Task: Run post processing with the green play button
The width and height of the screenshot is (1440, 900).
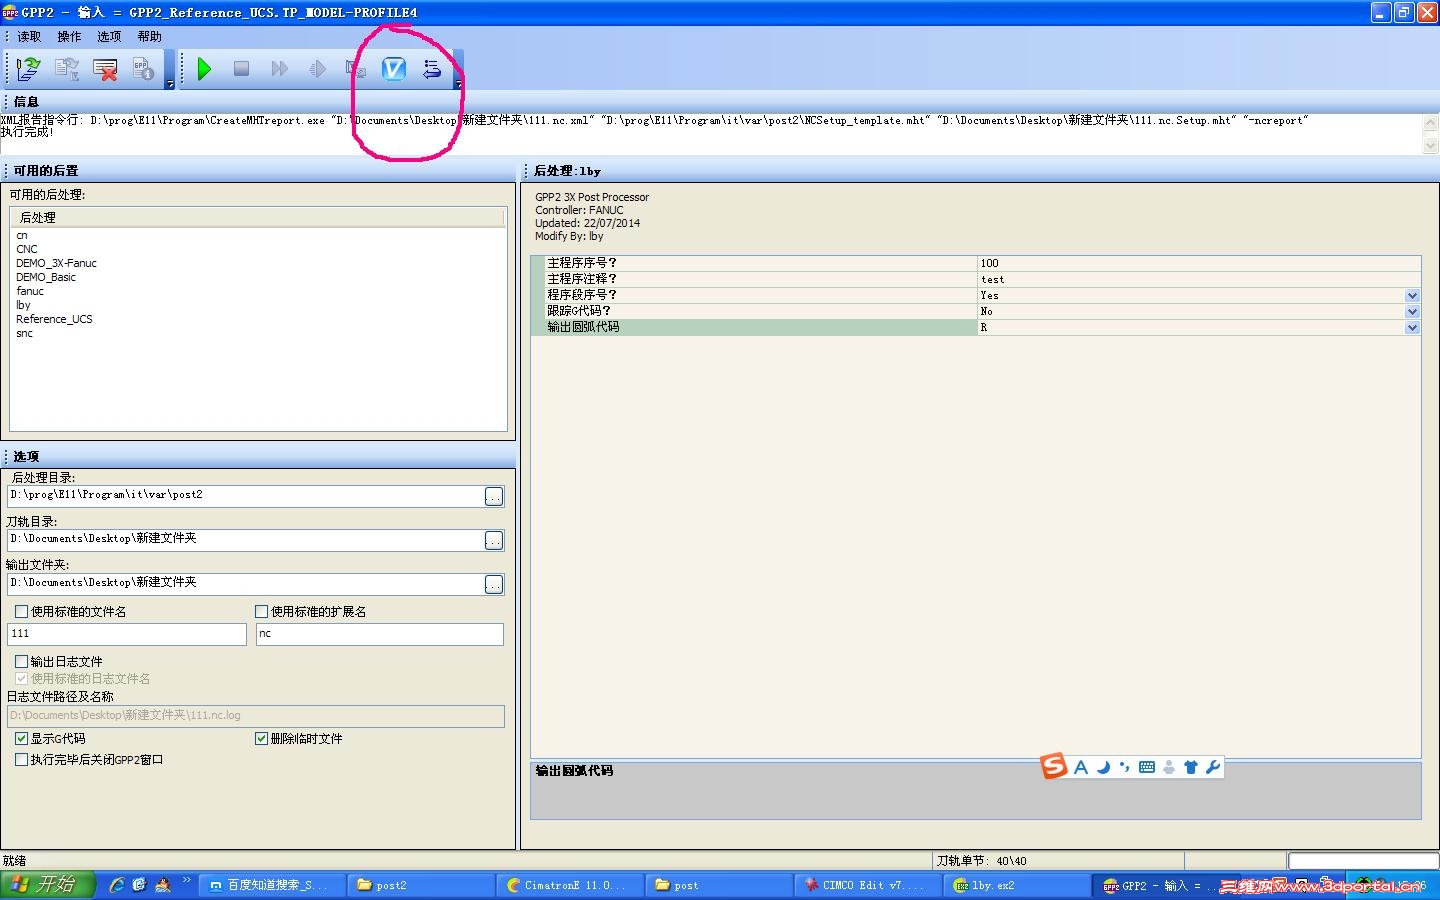Action: point(204,69)
